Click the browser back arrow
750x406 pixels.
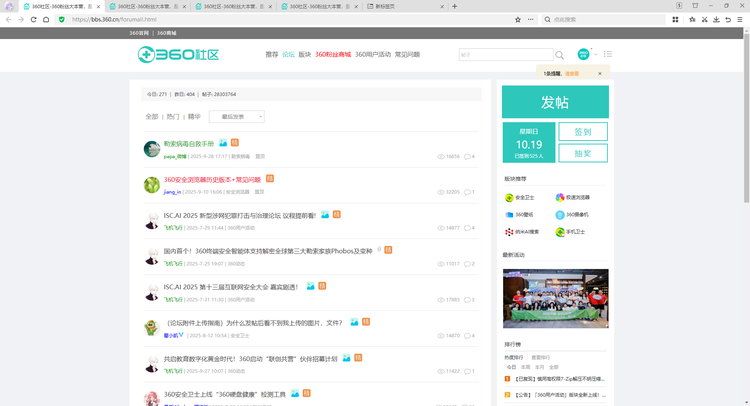[8, 20]
